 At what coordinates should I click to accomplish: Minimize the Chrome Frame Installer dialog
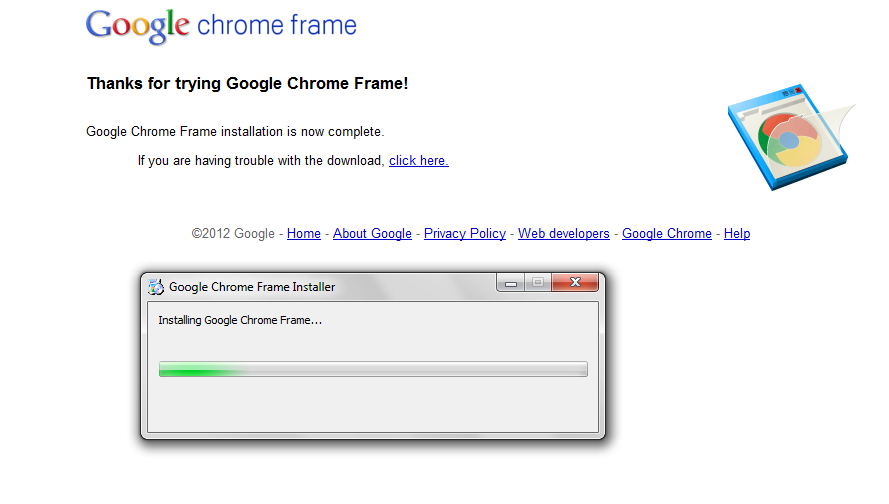[x=511, y=284]
